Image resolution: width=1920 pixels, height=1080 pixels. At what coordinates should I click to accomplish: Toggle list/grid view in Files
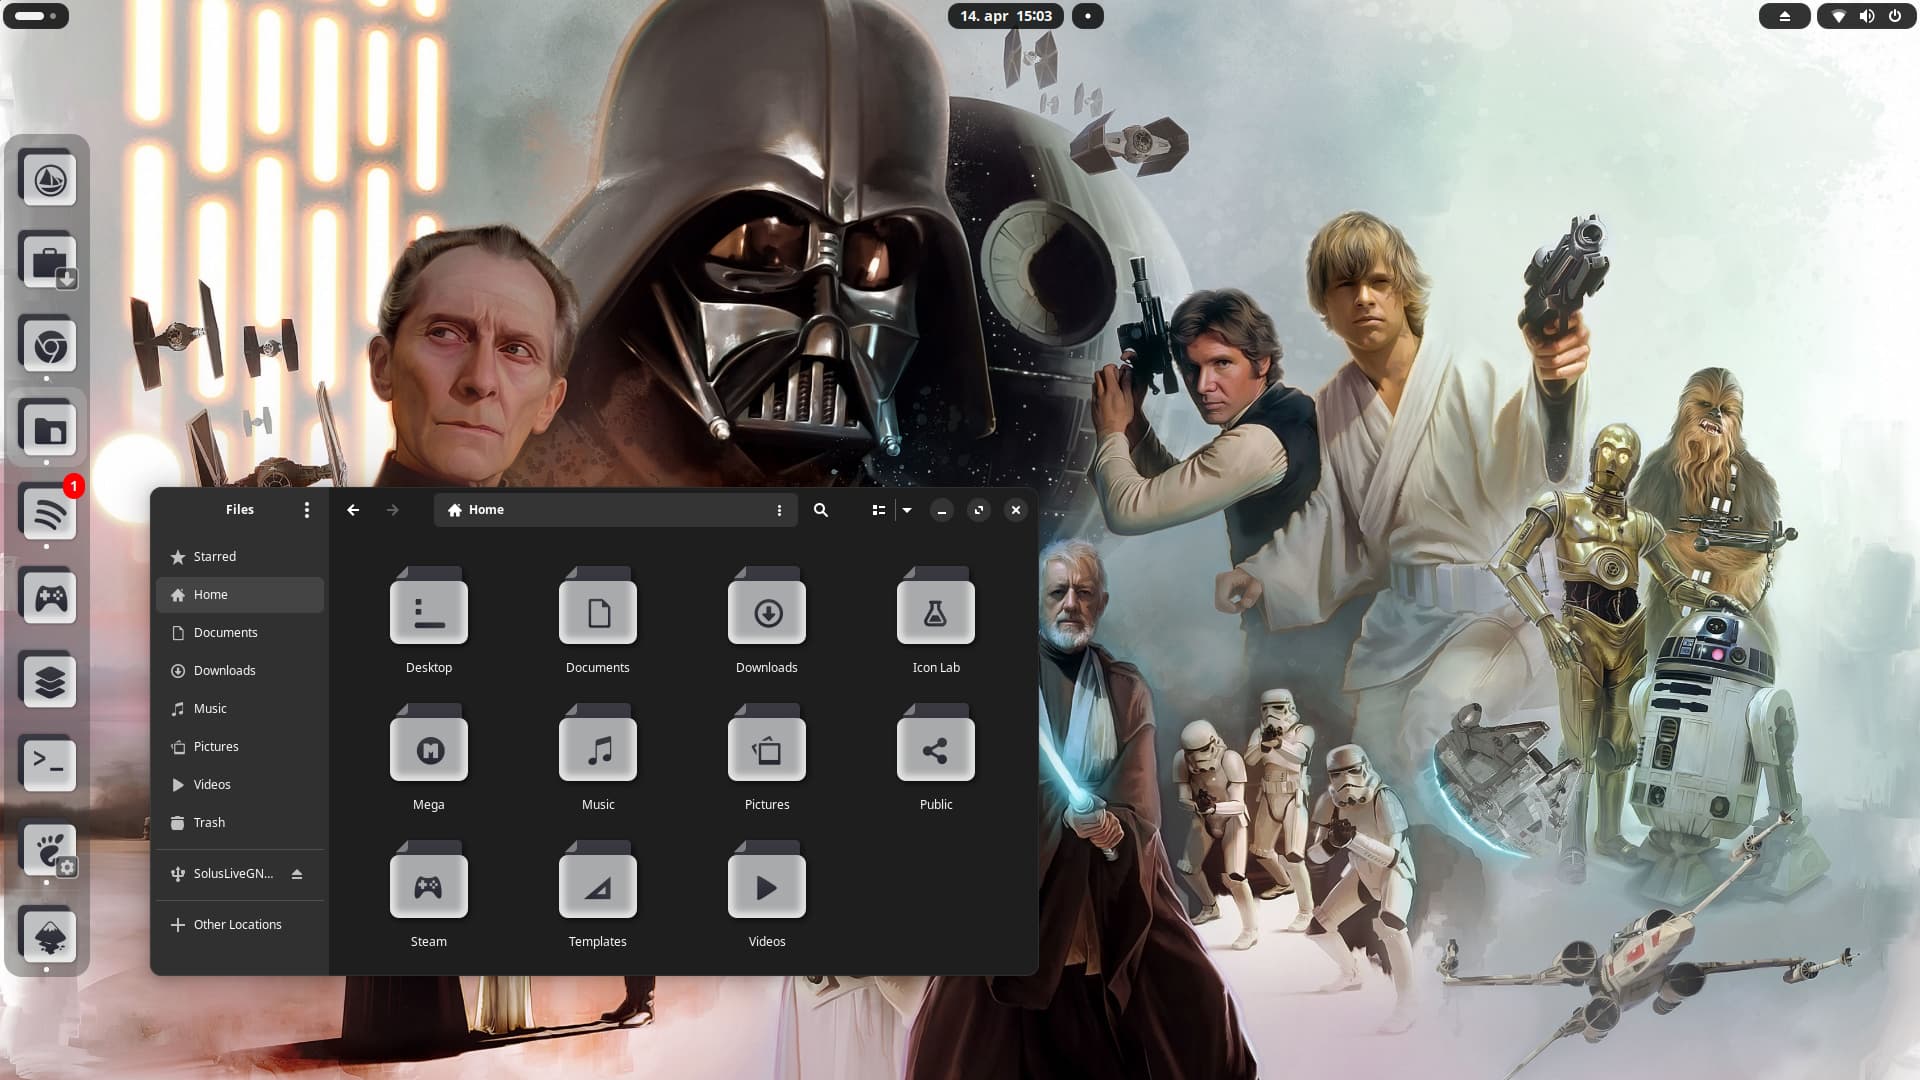click(x=879, y=510)
